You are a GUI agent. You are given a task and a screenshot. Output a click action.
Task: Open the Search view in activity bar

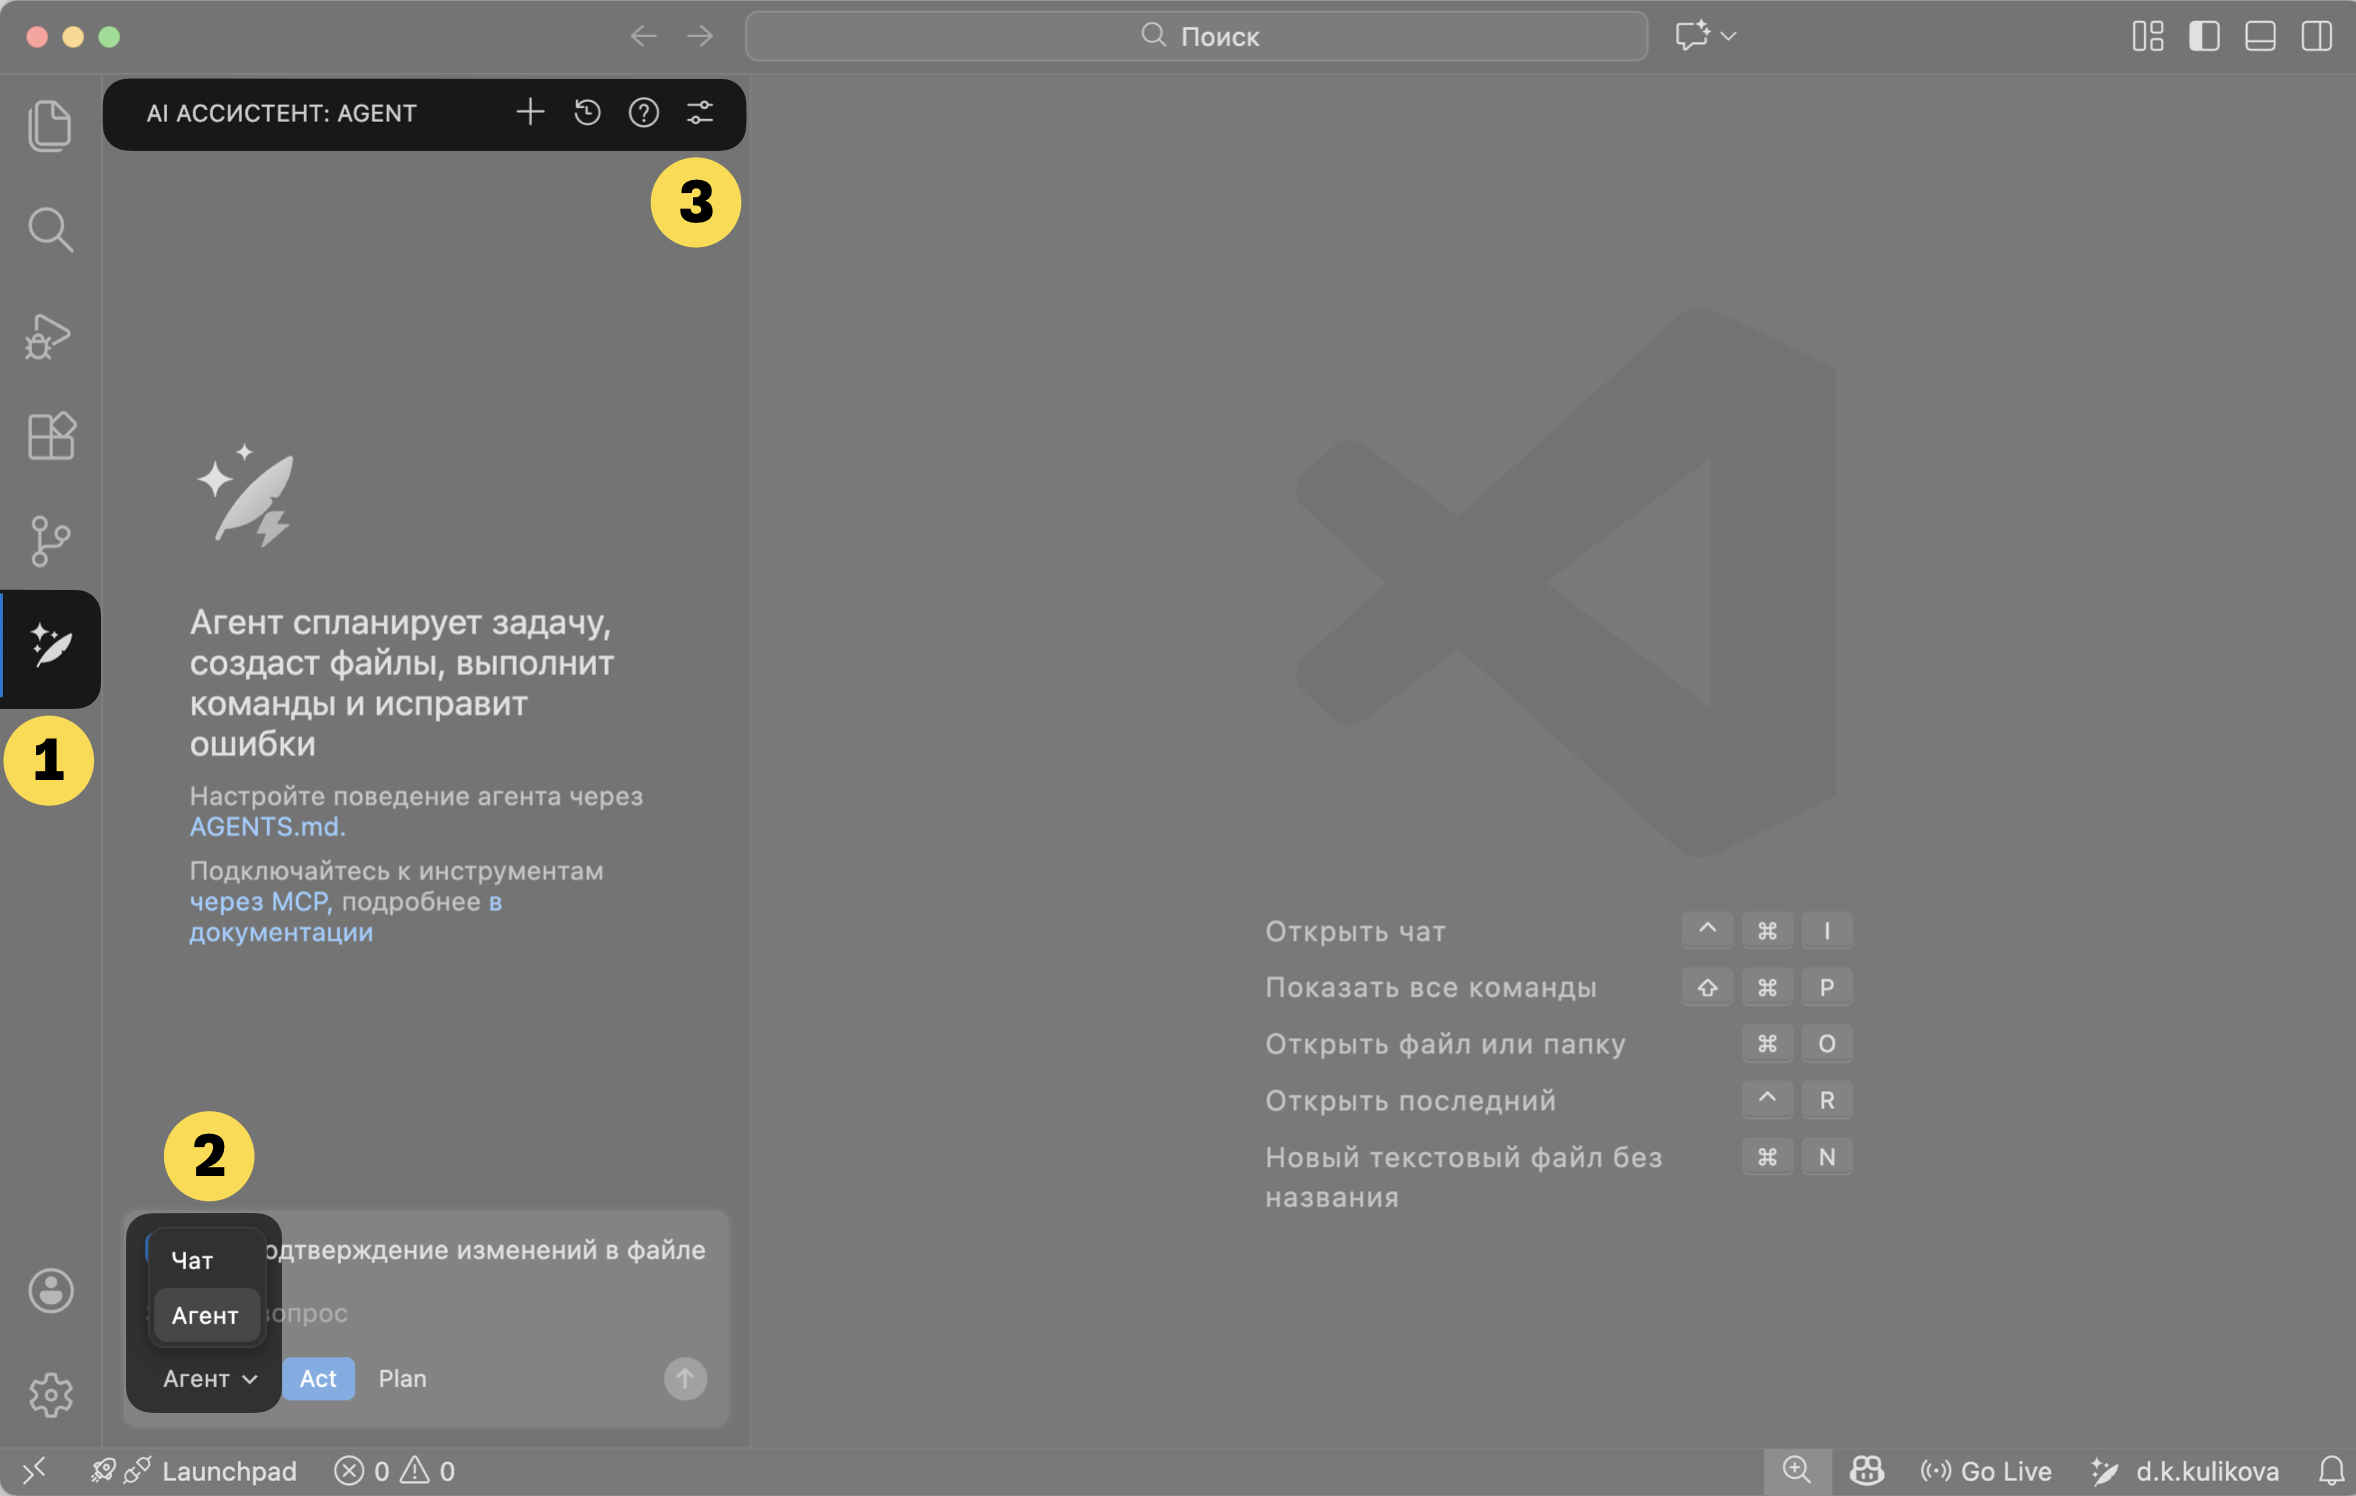click(50, 230)
